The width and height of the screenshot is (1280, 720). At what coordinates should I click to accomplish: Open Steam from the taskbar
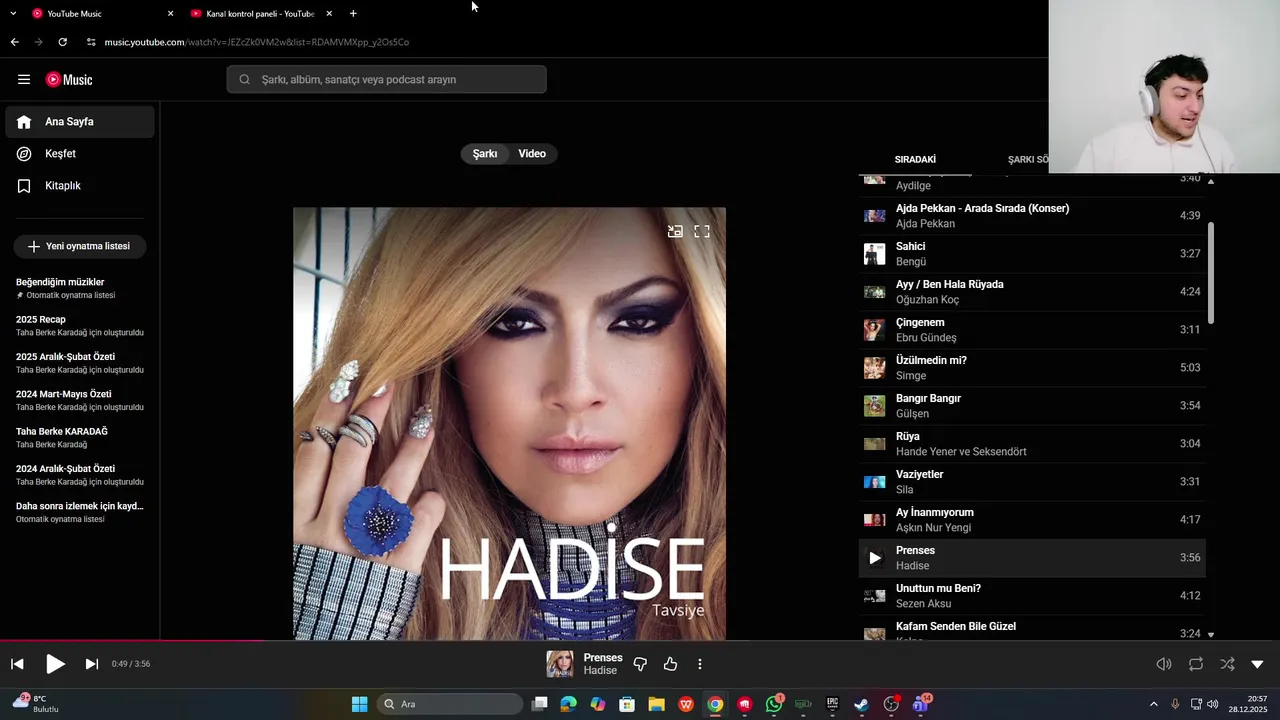861,704
